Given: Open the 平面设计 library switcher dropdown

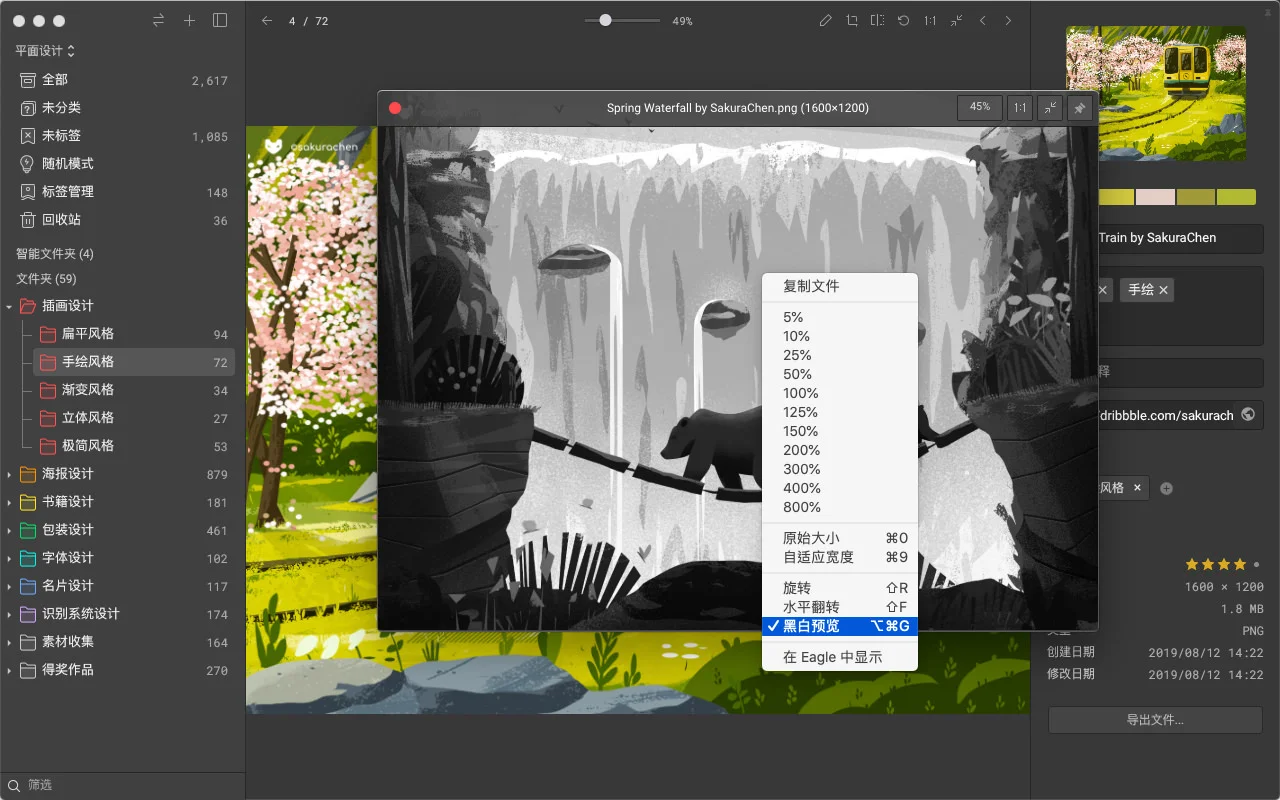Looking at the screenshot, I should [x=45, y=51].
